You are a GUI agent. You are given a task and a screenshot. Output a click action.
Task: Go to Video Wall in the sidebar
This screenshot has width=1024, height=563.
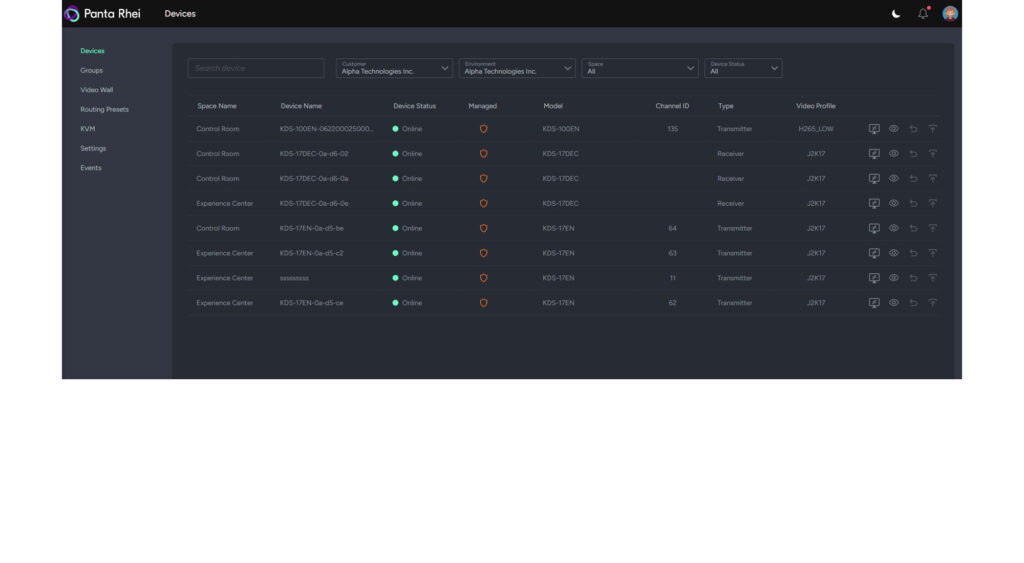pyautogui.click(x=97, y=90)
